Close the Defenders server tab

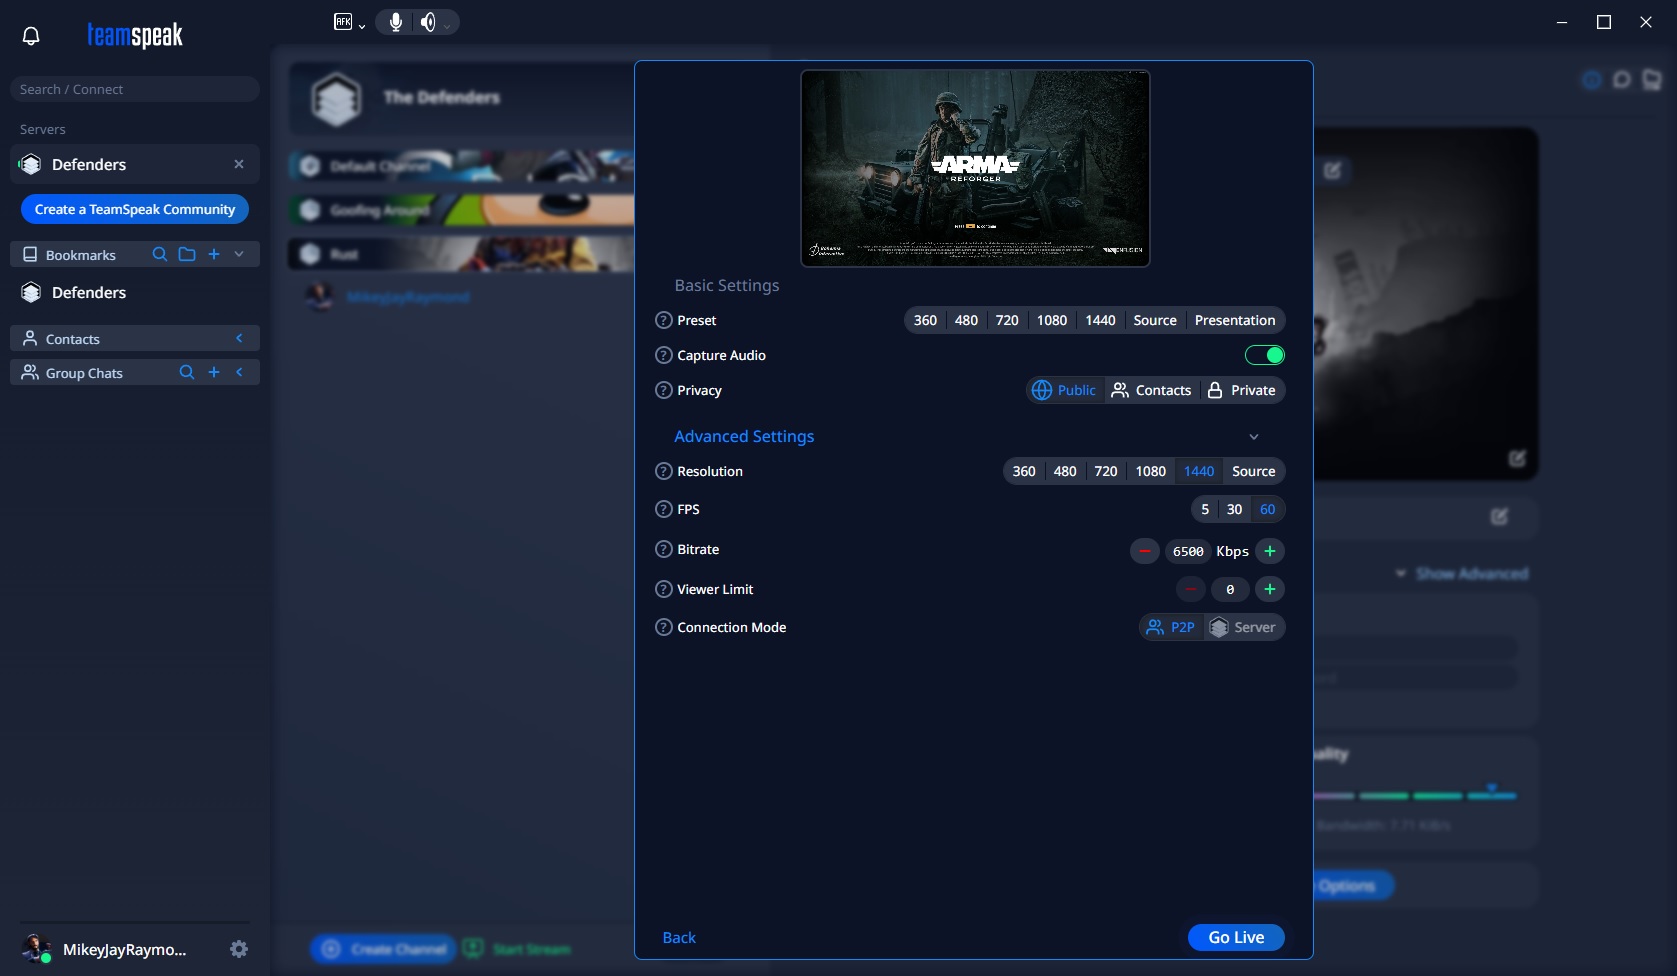[239, 164]
